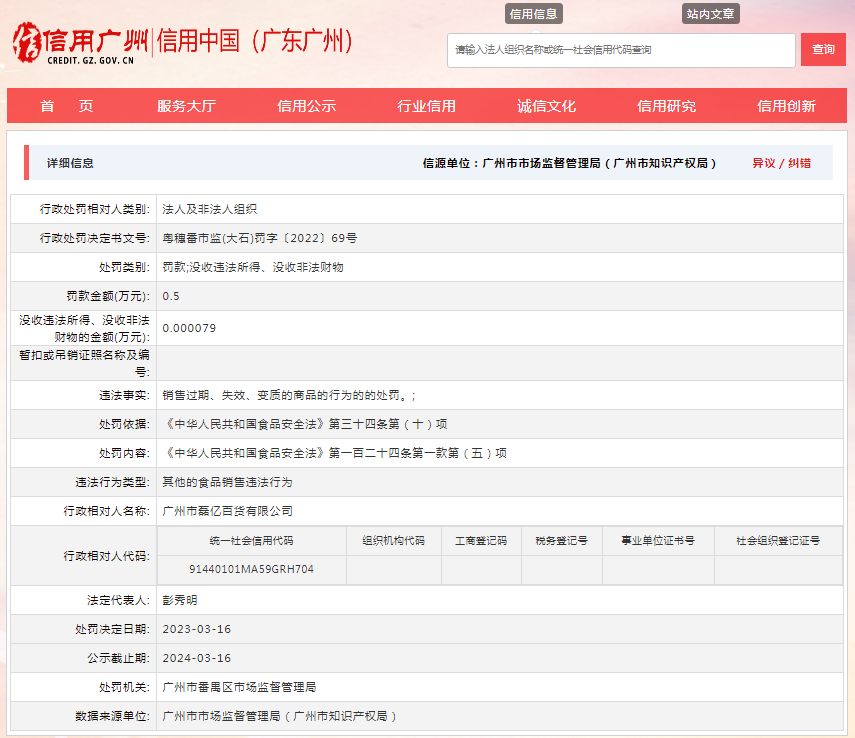
Task: Click the 处罚机关 row label
Action: click(x=124, y=687)
